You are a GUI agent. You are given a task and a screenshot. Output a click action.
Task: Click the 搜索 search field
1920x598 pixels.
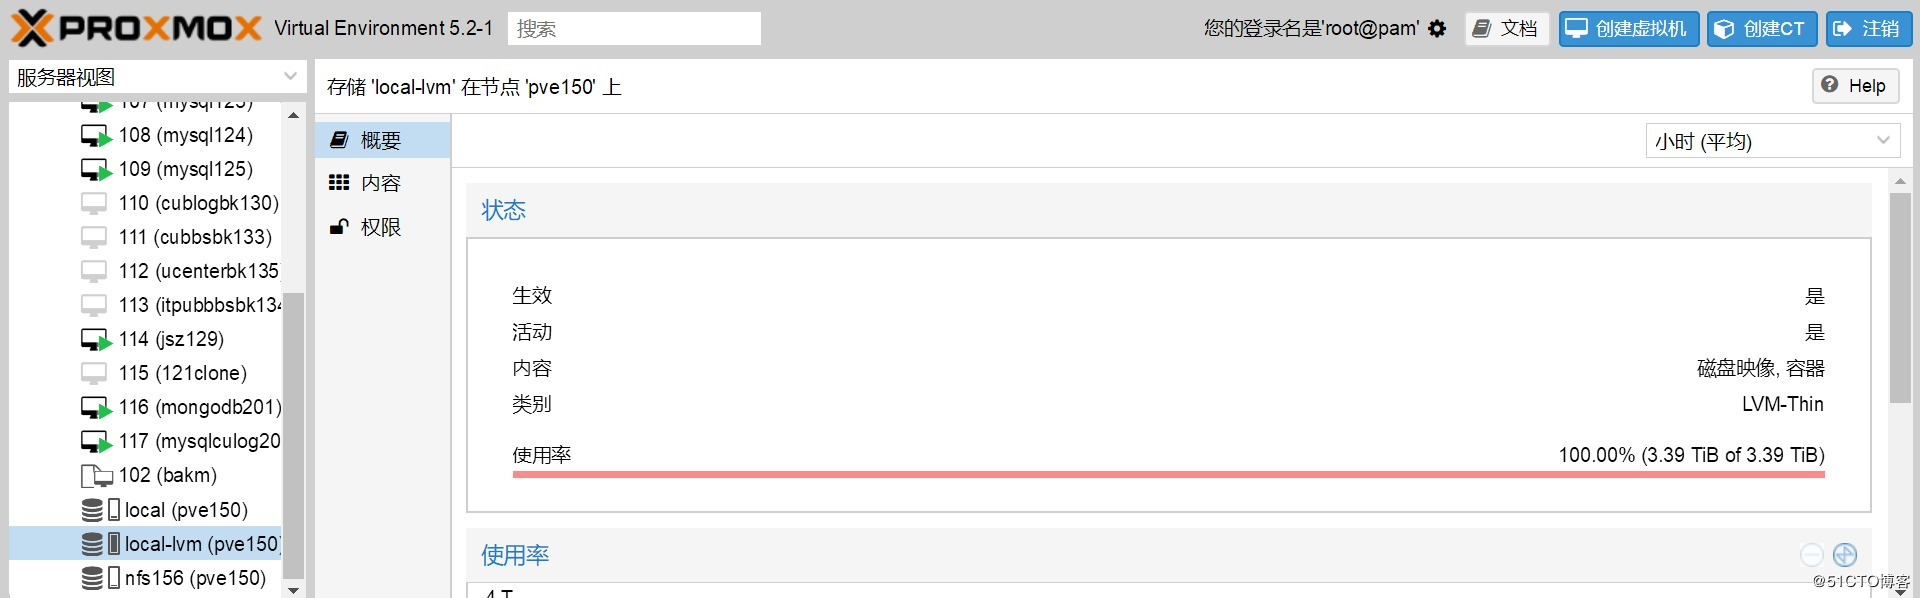634,29
